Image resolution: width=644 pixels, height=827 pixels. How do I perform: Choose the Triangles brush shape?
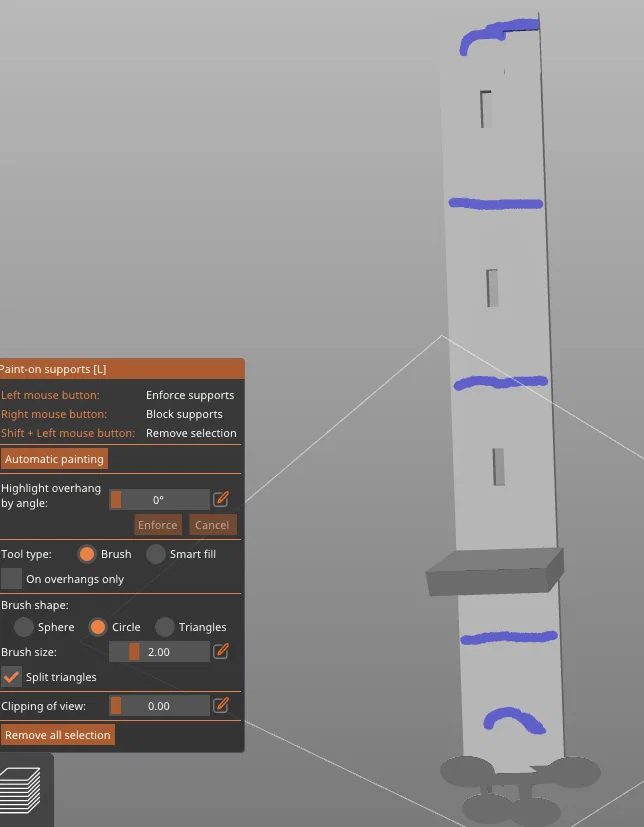165,627
